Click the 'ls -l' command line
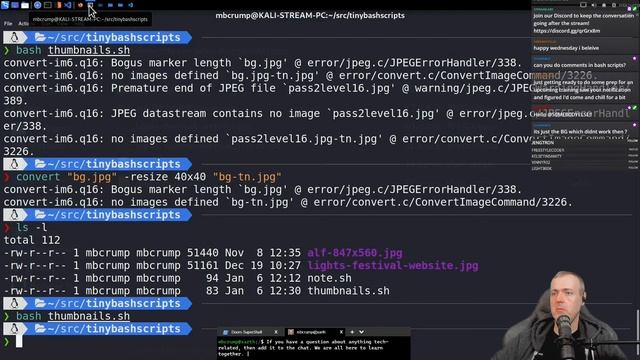Screen dimensions: 640x360 pyautogui.click(x=31, y=227)
